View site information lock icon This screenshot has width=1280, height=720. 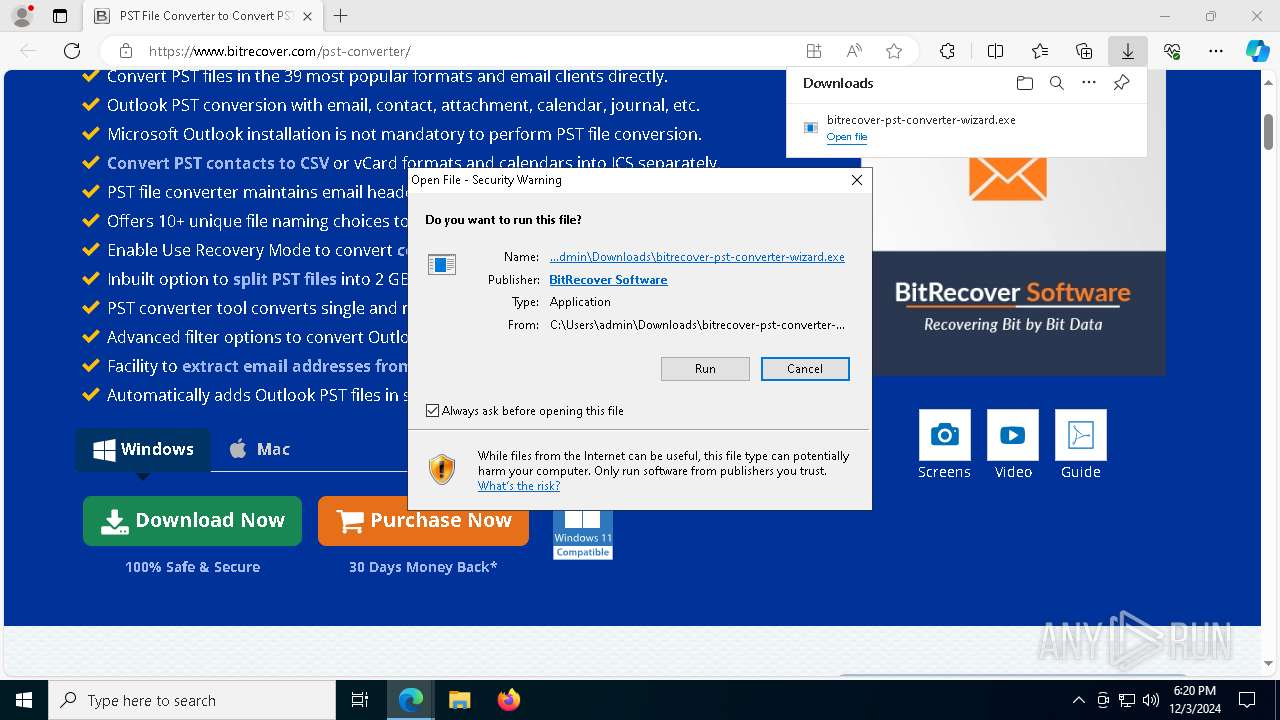pos(126,51)
